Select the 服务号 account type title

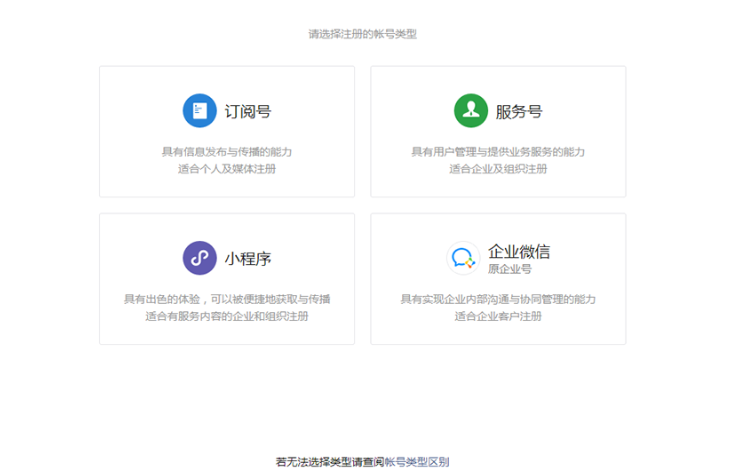(x=518, y=112)
